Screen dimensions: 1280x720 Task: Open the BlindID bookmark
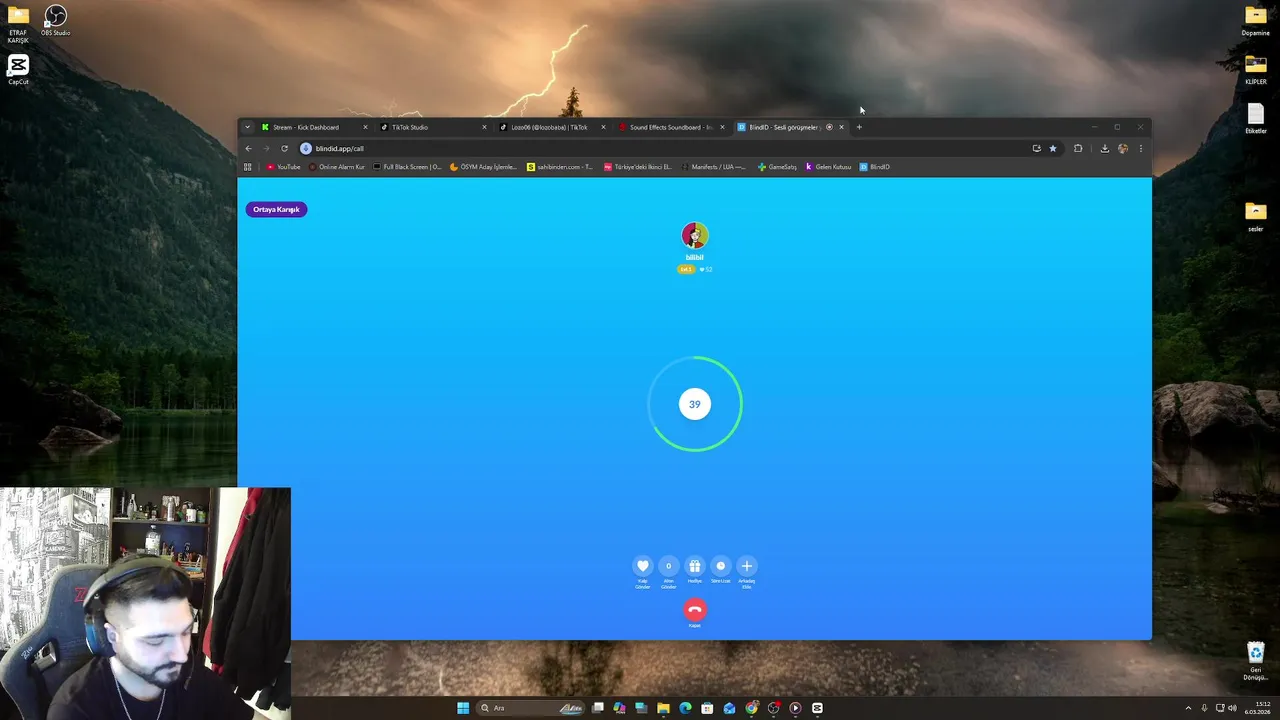875,167
